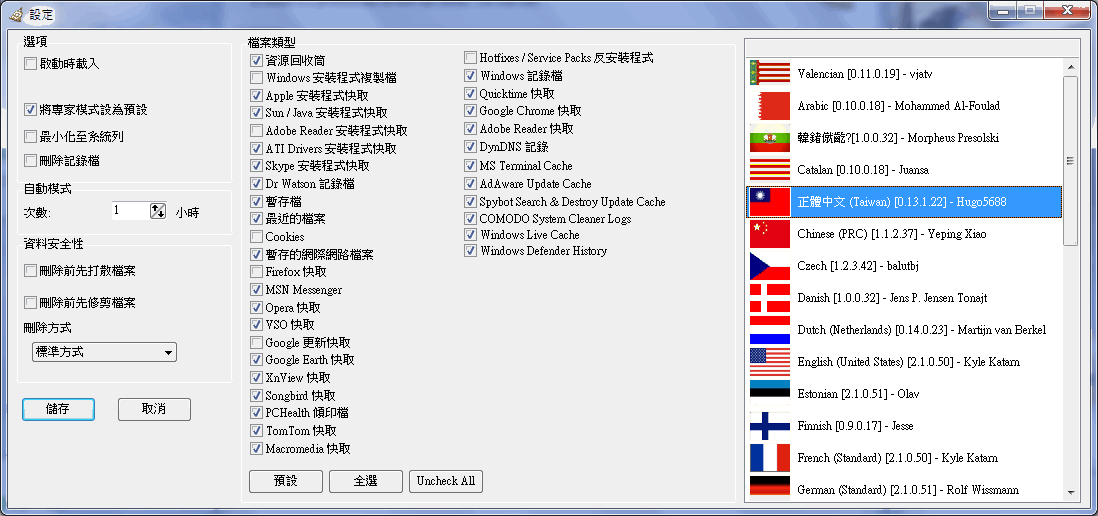Click the language list scrollbar thumb
The image size is (1098, 516).
click(x=1070, y=160)
